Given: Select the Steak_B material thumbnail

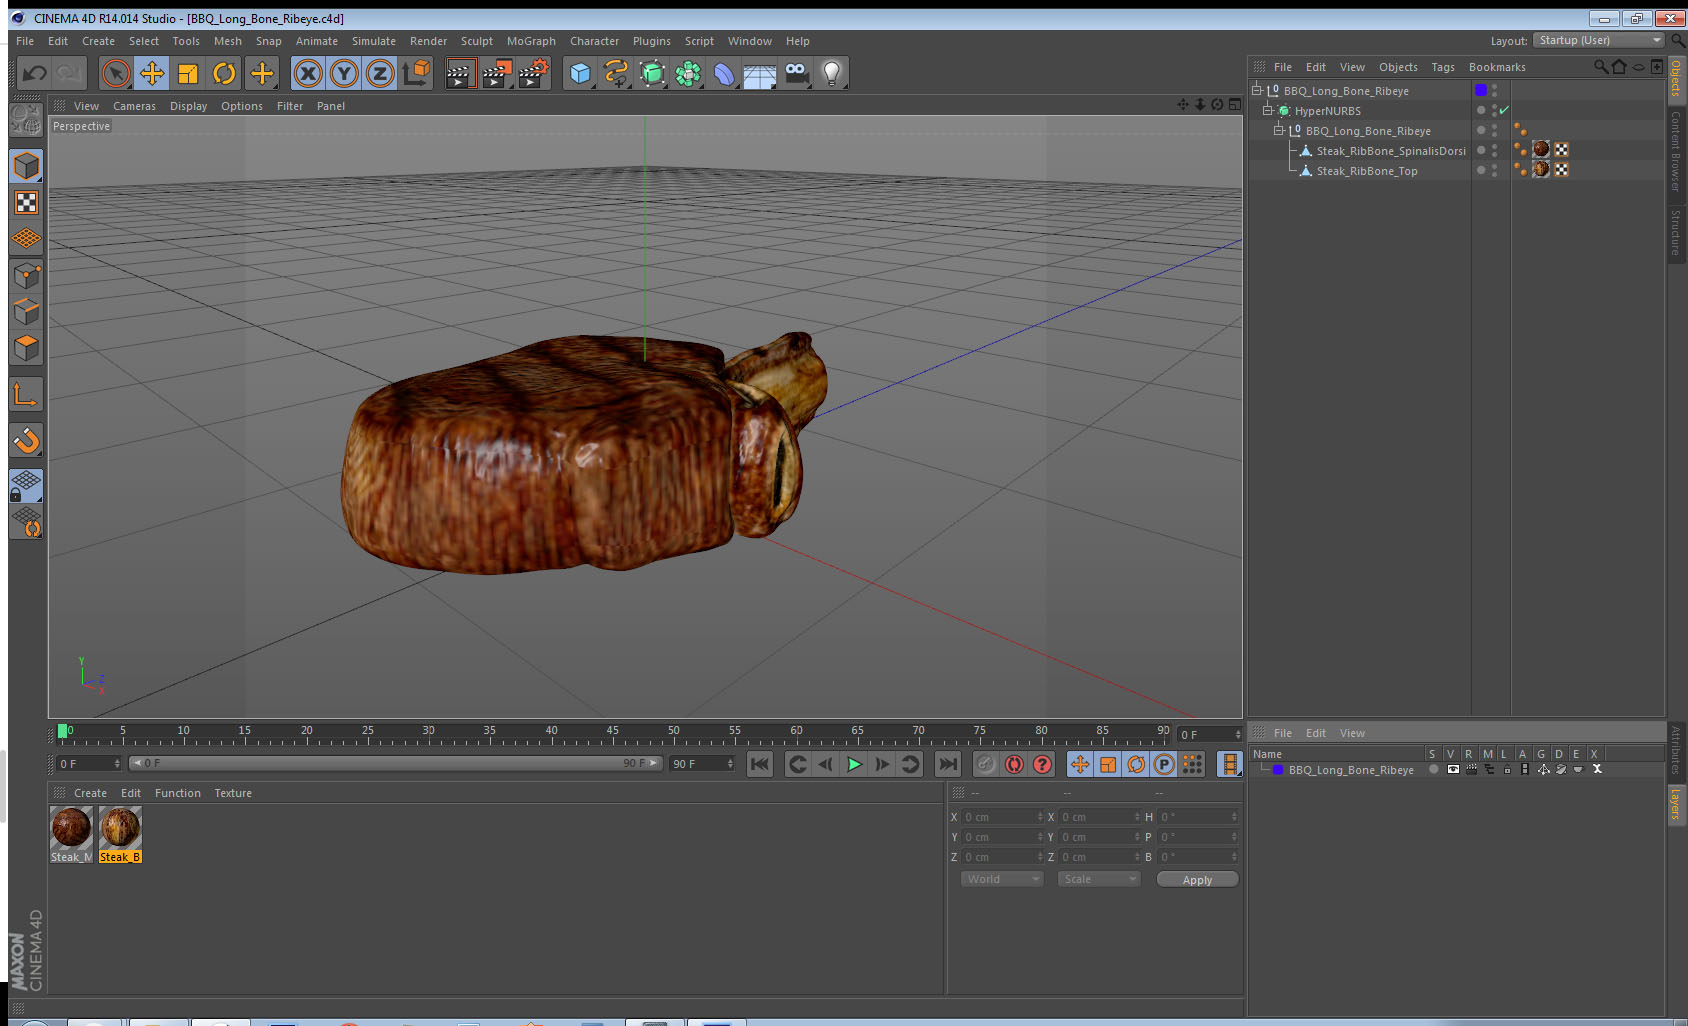Looking at the screenshot, I should pyautogui.click(x=120, y=834).
